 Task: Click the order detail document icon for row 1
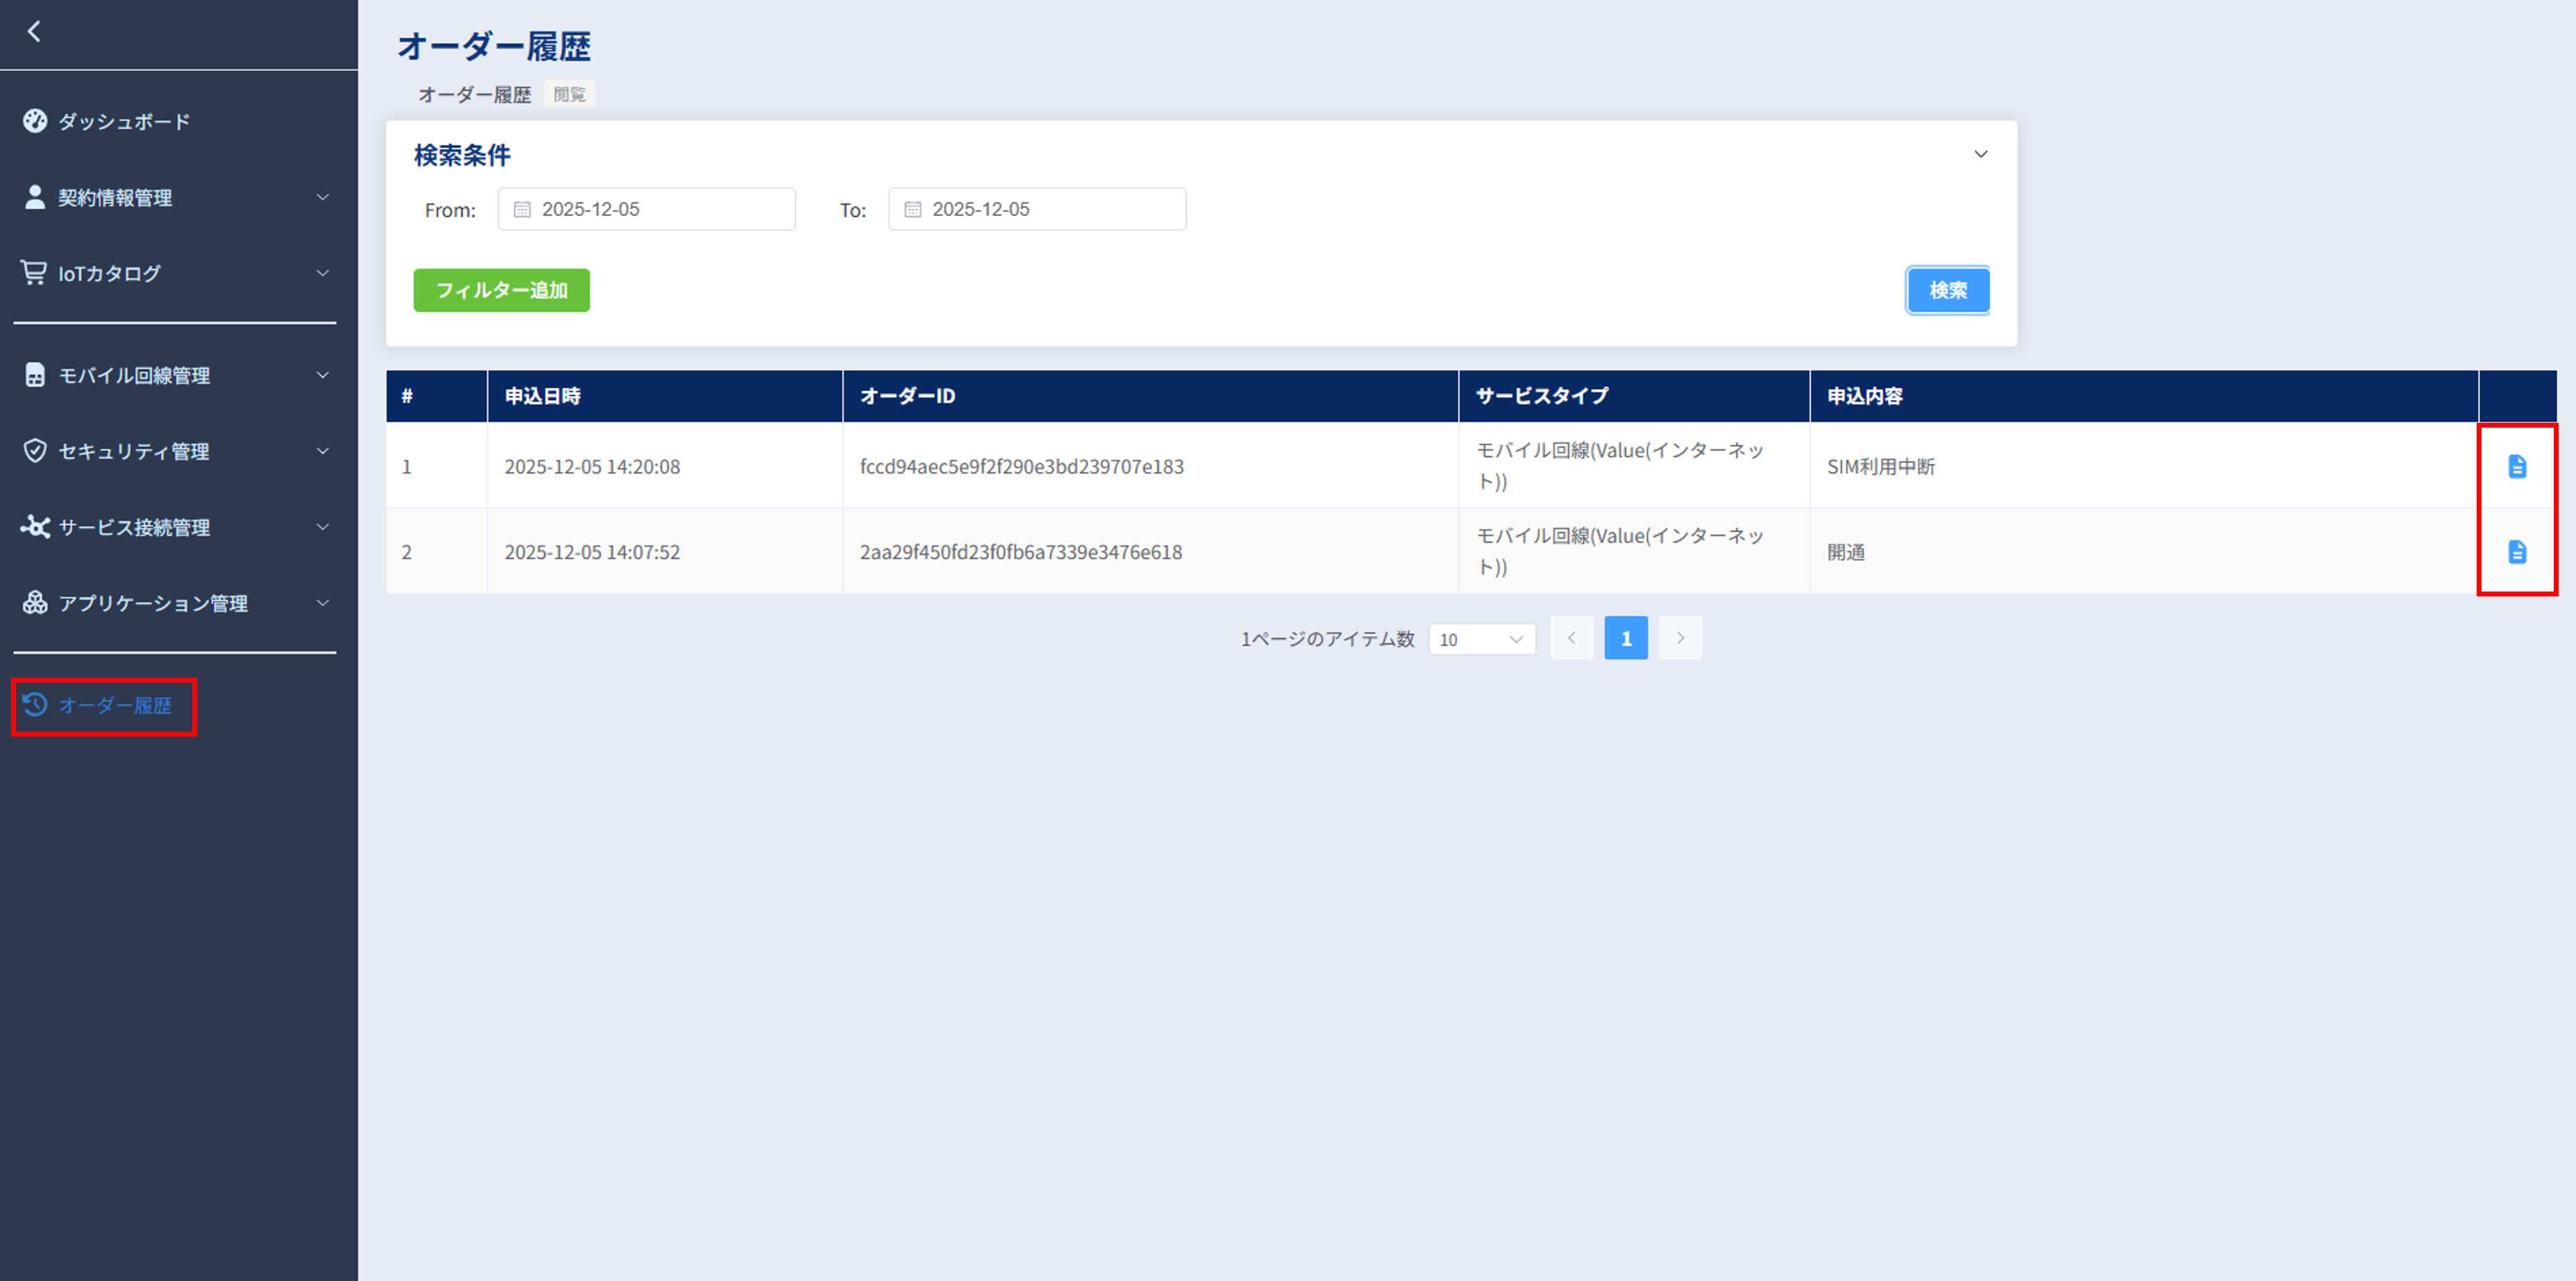pos(2516,467)
